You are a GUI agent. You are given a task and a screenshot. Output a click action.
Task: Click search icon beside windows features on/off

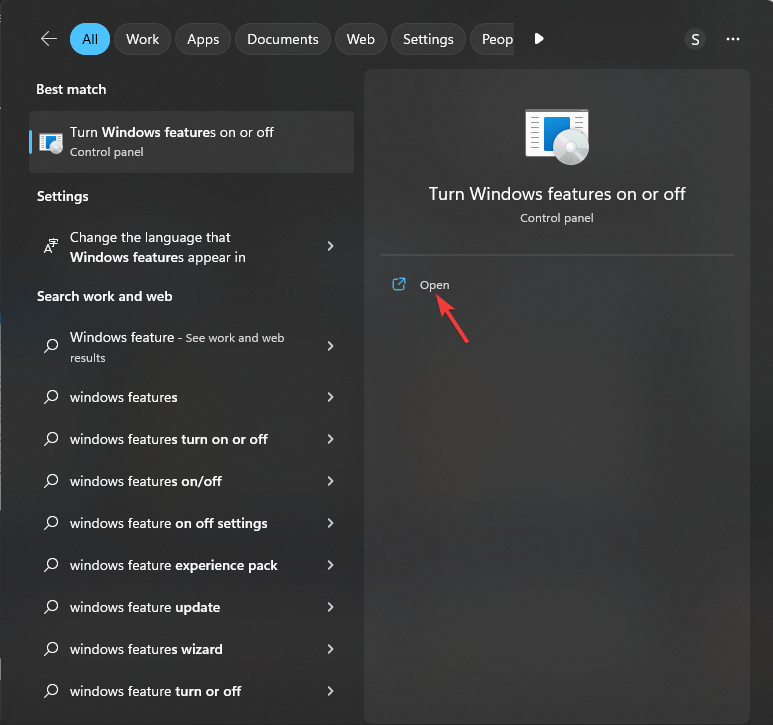(51, 481)
